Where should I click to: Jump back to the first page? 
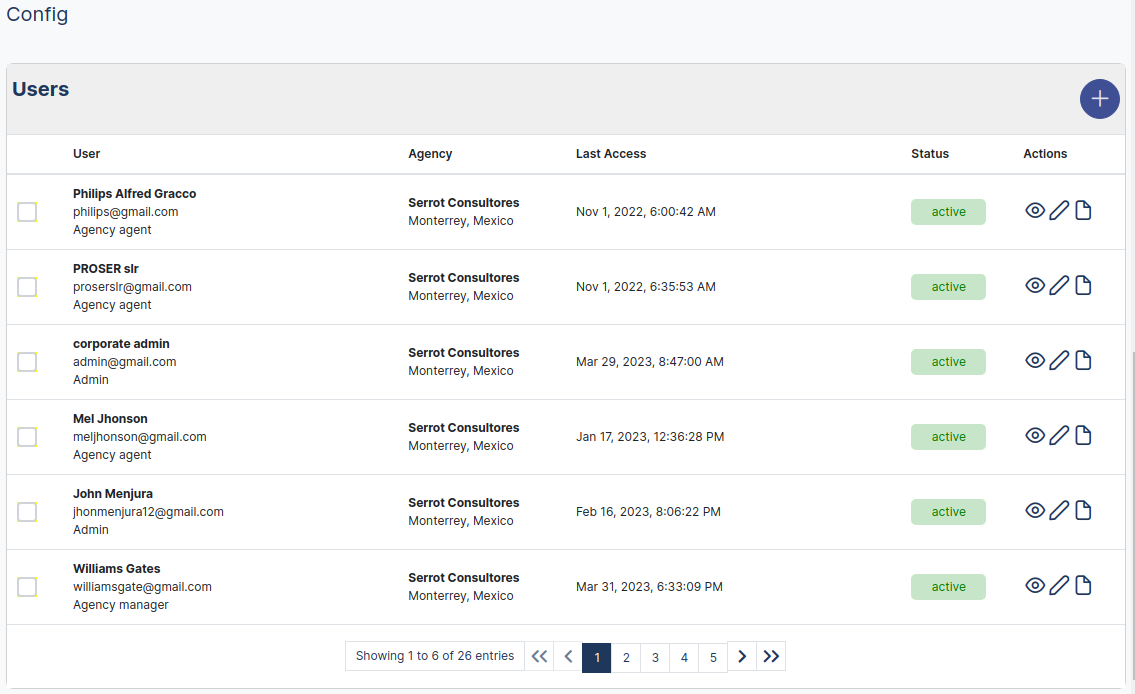539,656
